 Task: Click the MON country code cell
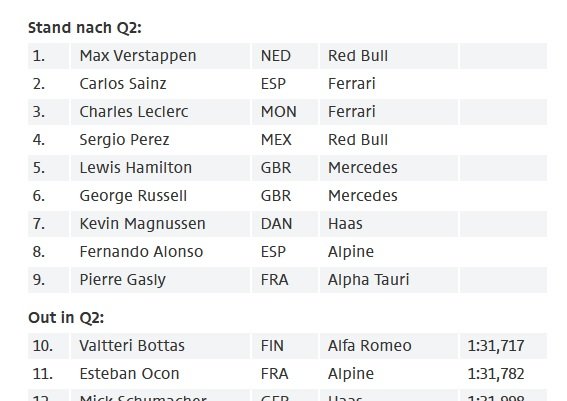(285, 112)
